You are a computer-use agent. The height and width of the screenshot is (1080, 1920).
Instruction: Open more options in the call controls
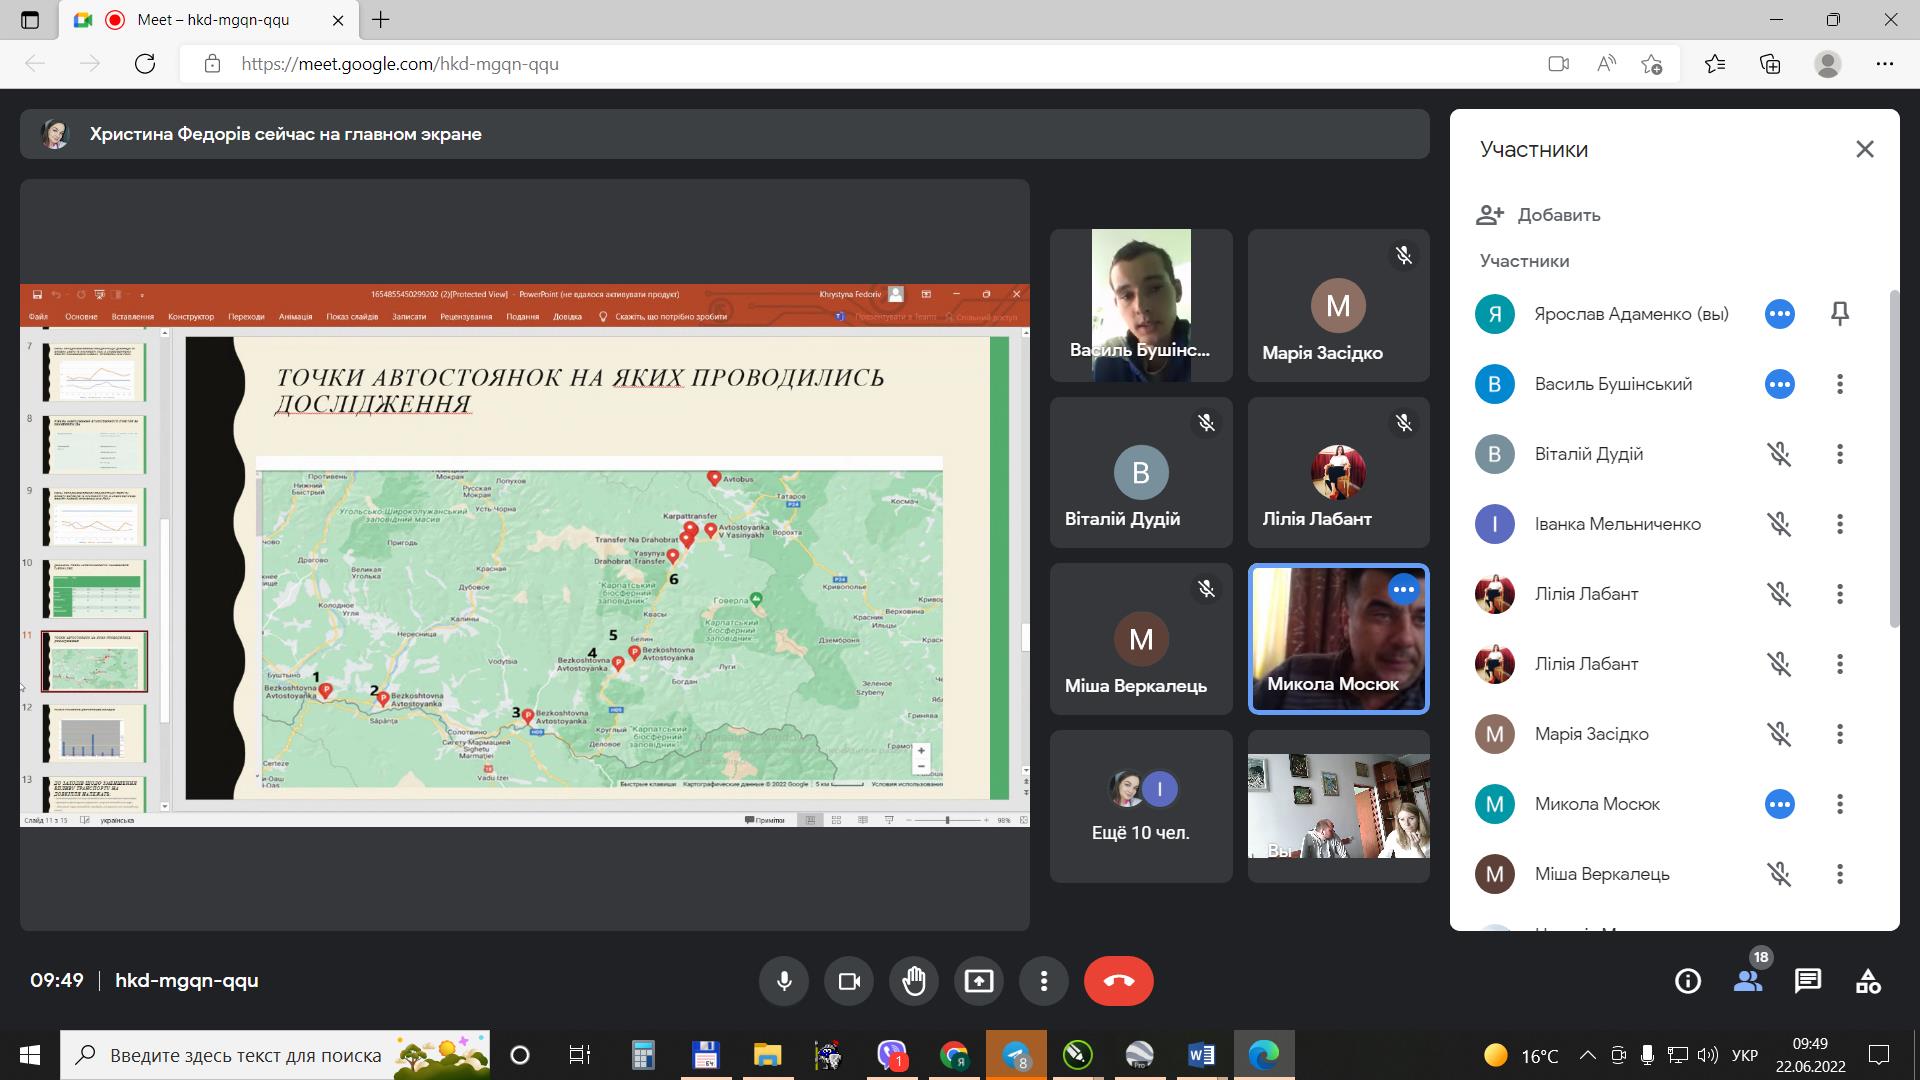1043,981
